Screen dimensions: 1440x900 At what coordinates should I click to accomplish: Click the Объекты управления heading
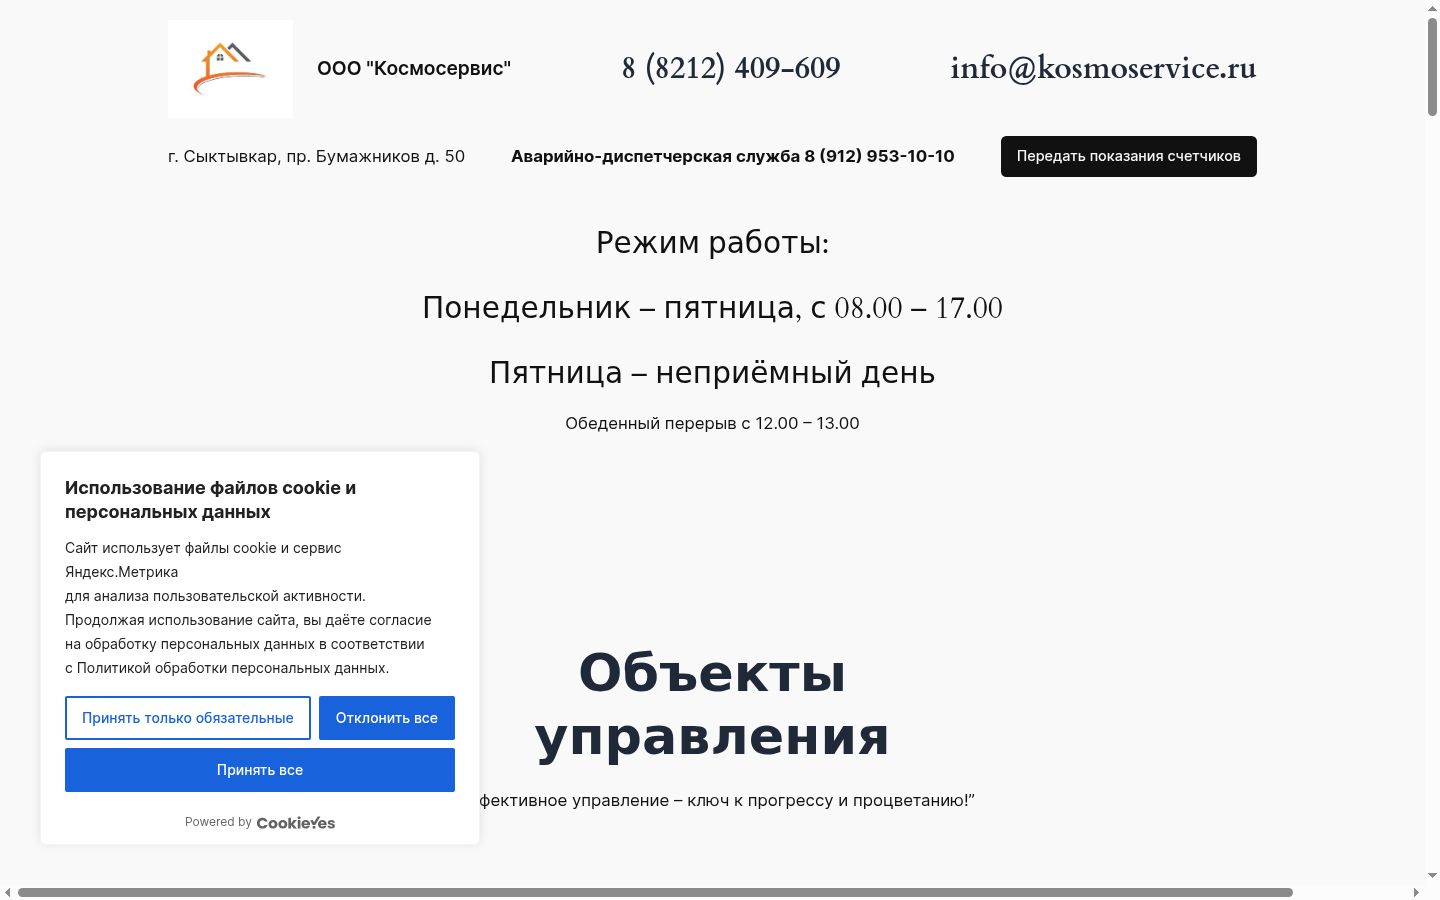712,705
